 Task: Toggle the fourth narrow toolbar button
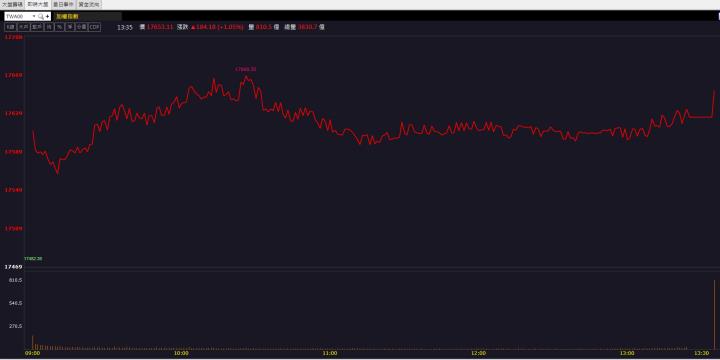pyautogui.click(x=49, y=27)
